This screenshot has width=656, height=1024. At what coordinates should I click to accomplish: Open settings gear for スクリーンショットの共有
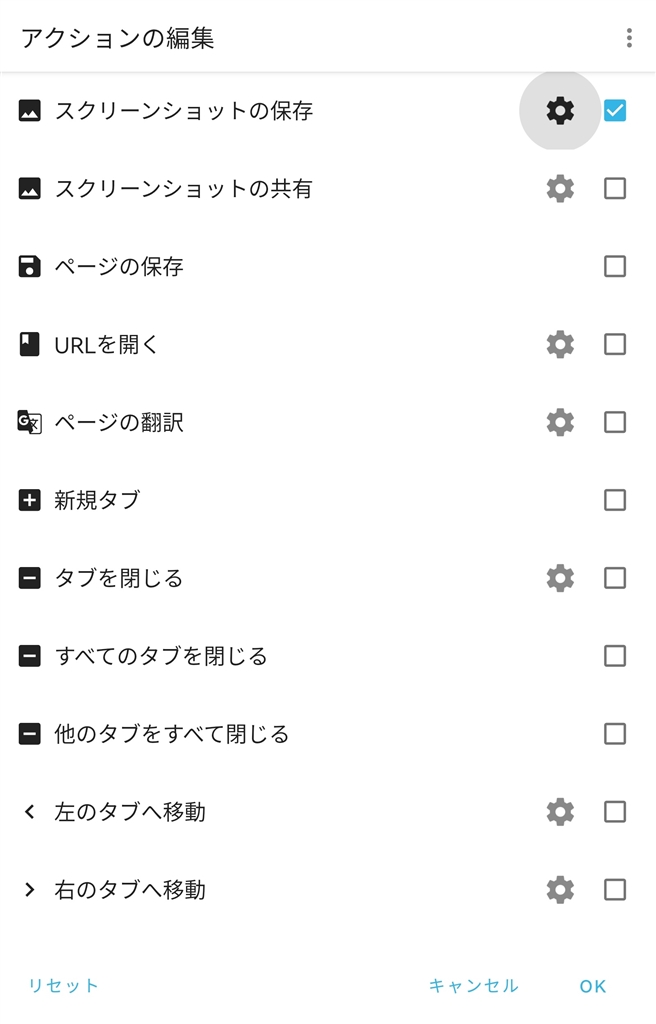[560, 188]
